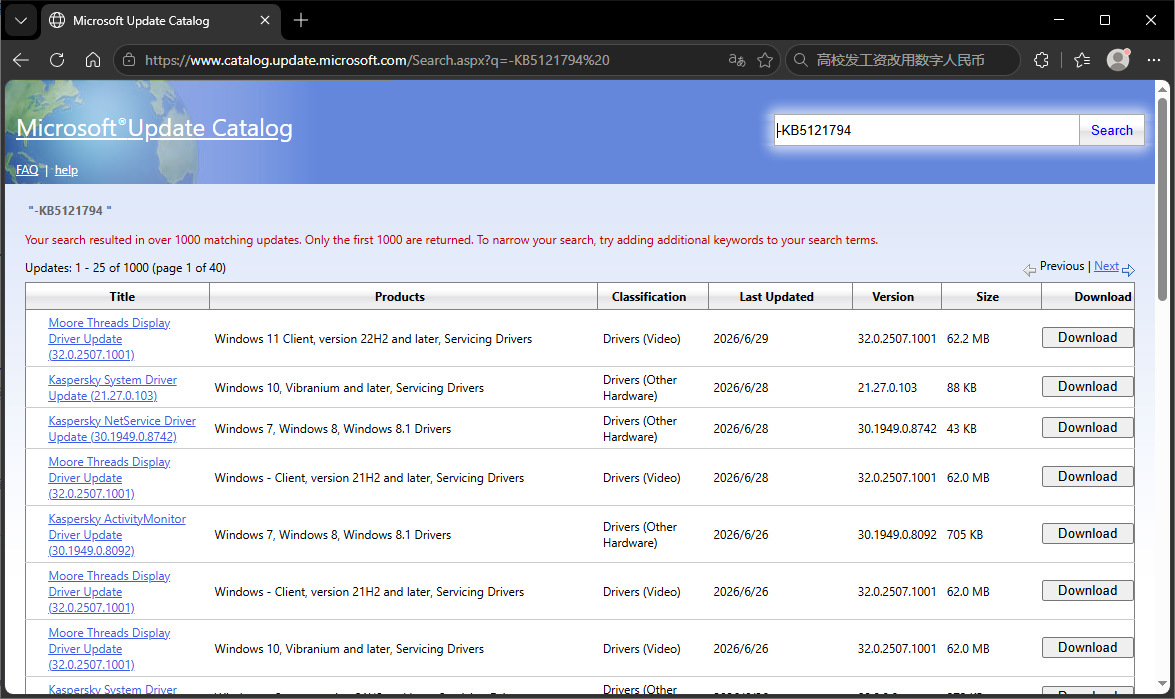Open the favorites list icon
Screen dimensions: 1175x699
tap(1082, 60)
